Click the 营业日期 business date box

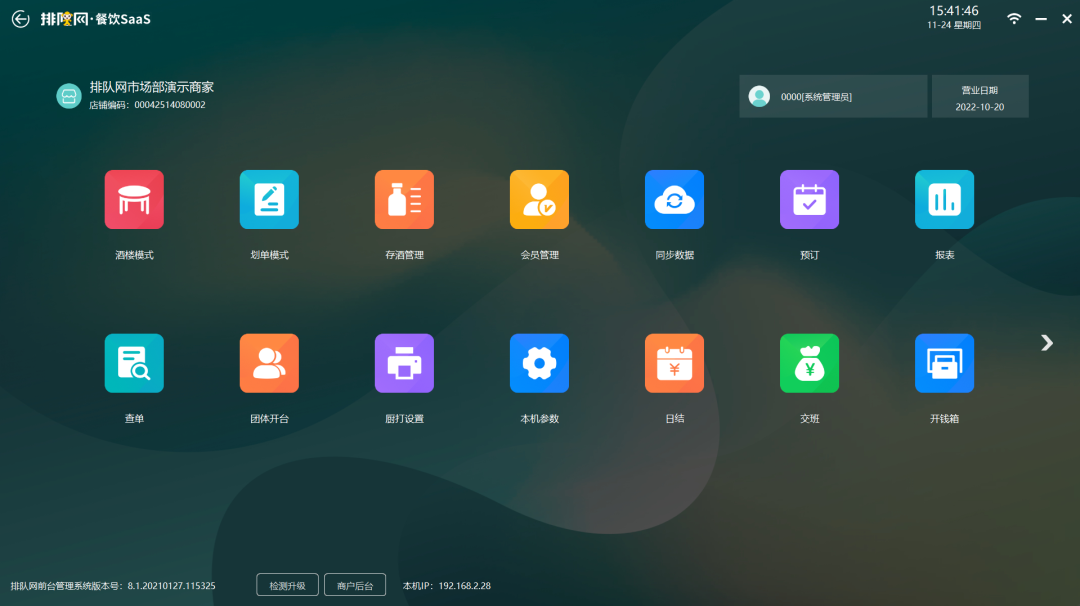click(979, 96)
